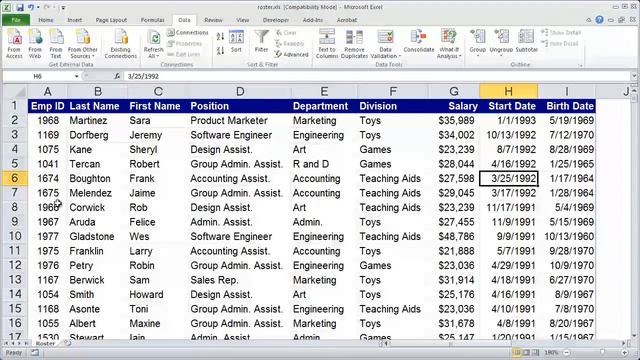This screenshot has height=360, width=640.
Task: Switch to the Developer tab
Action: point(276,20)
